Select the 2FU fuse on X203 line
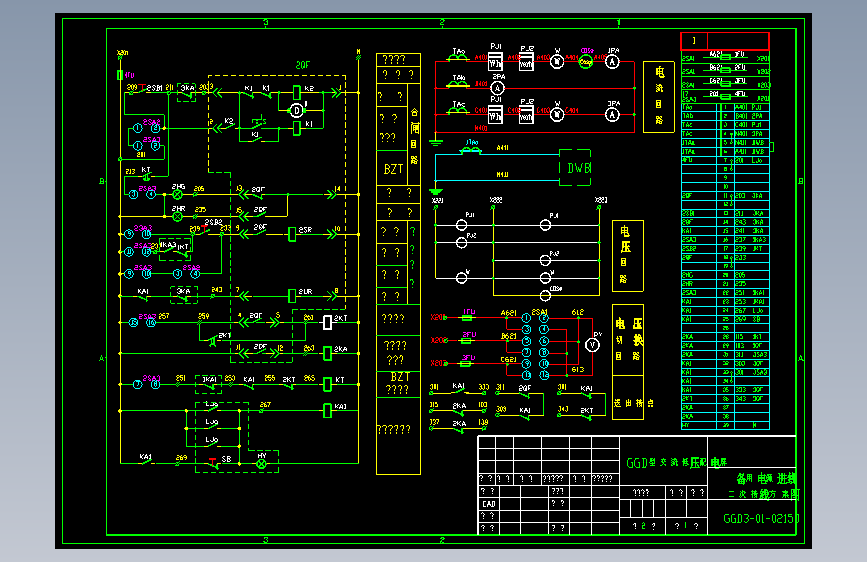Image resolution: width=867 pixels, height=562 pixels. coord(467,340)
